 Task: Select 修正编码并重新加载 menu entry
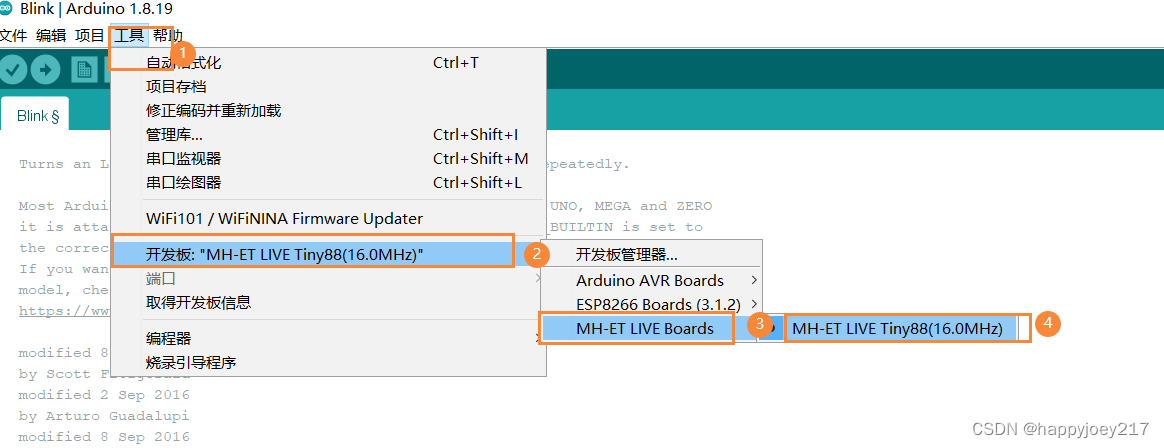click(x=327, y=111)
